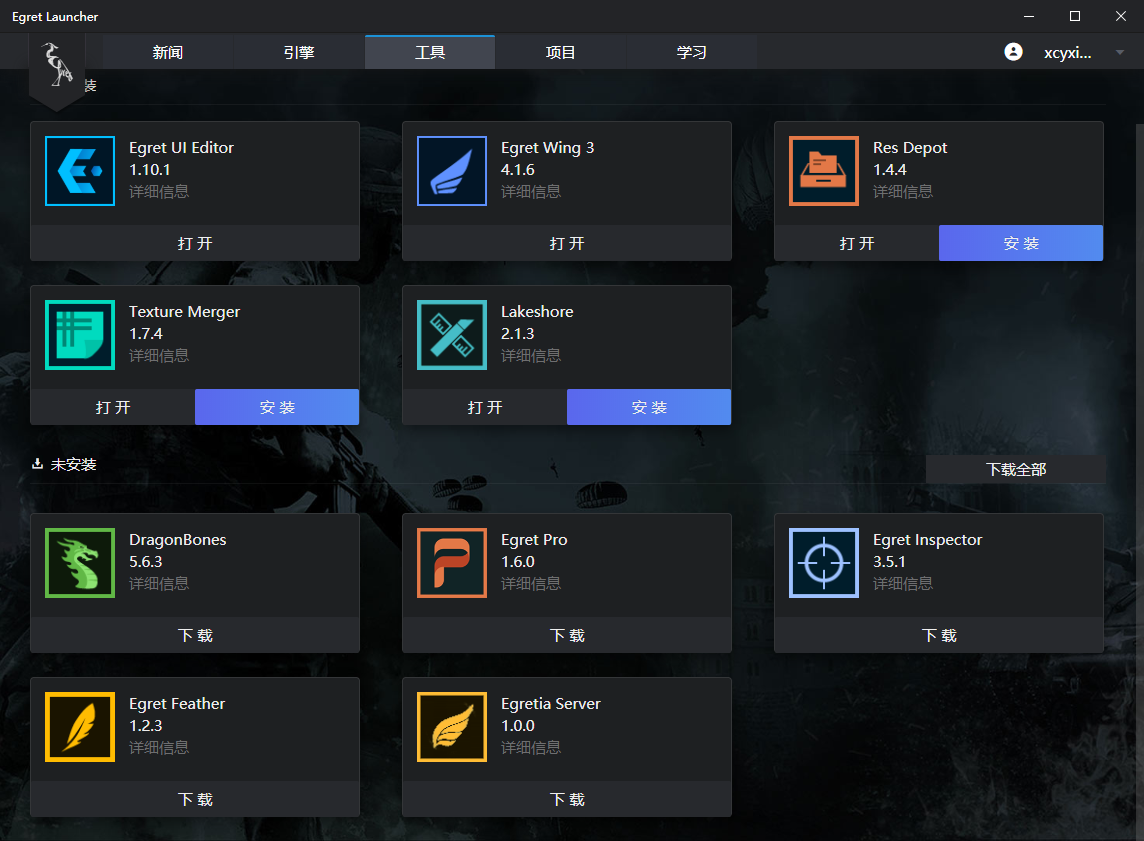Maximize the Egret Launcher window
Viewport: 1144px width, 841px height.
pos(1075,16)
